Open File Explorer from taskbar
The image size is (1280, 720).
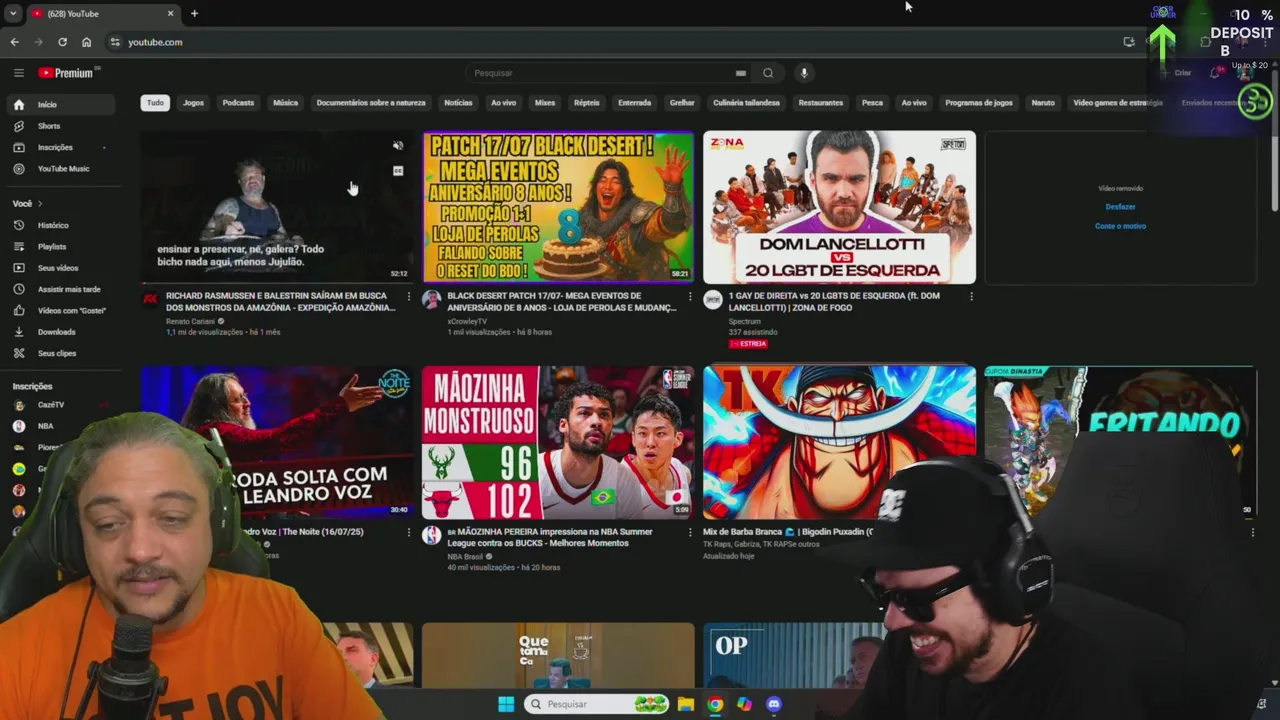point(686,704)
